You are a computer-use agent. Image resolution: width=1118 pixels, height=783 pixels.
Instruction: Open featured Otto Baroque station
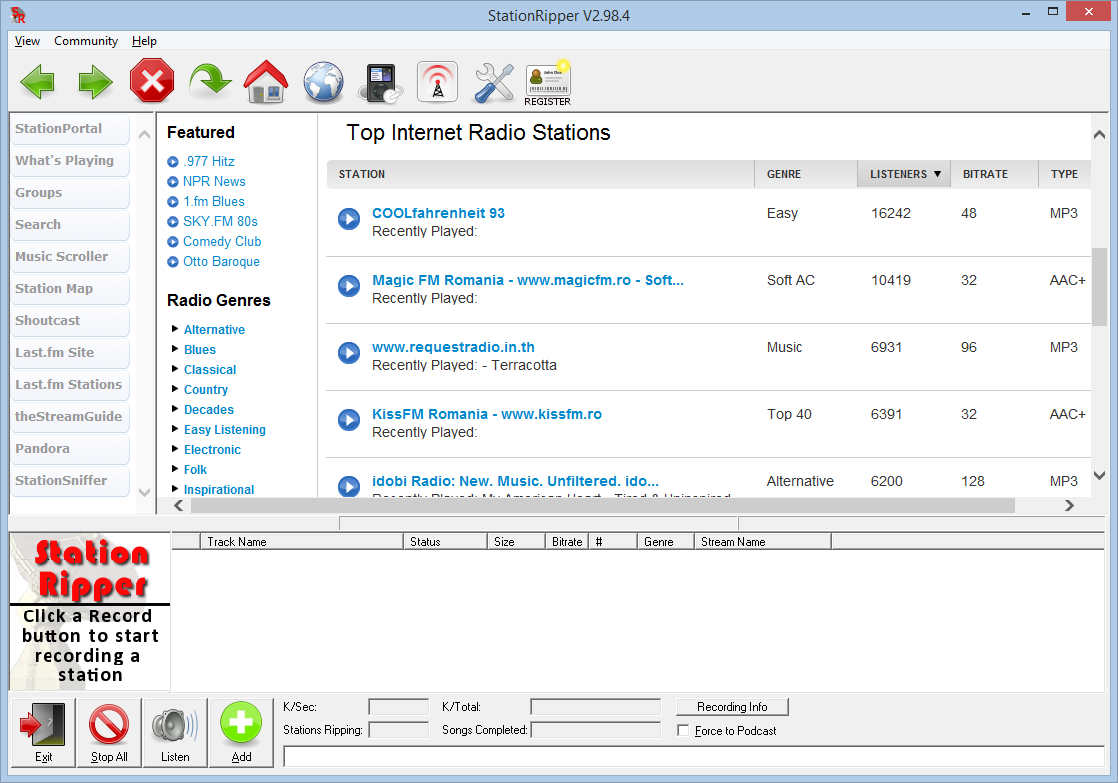221,261
